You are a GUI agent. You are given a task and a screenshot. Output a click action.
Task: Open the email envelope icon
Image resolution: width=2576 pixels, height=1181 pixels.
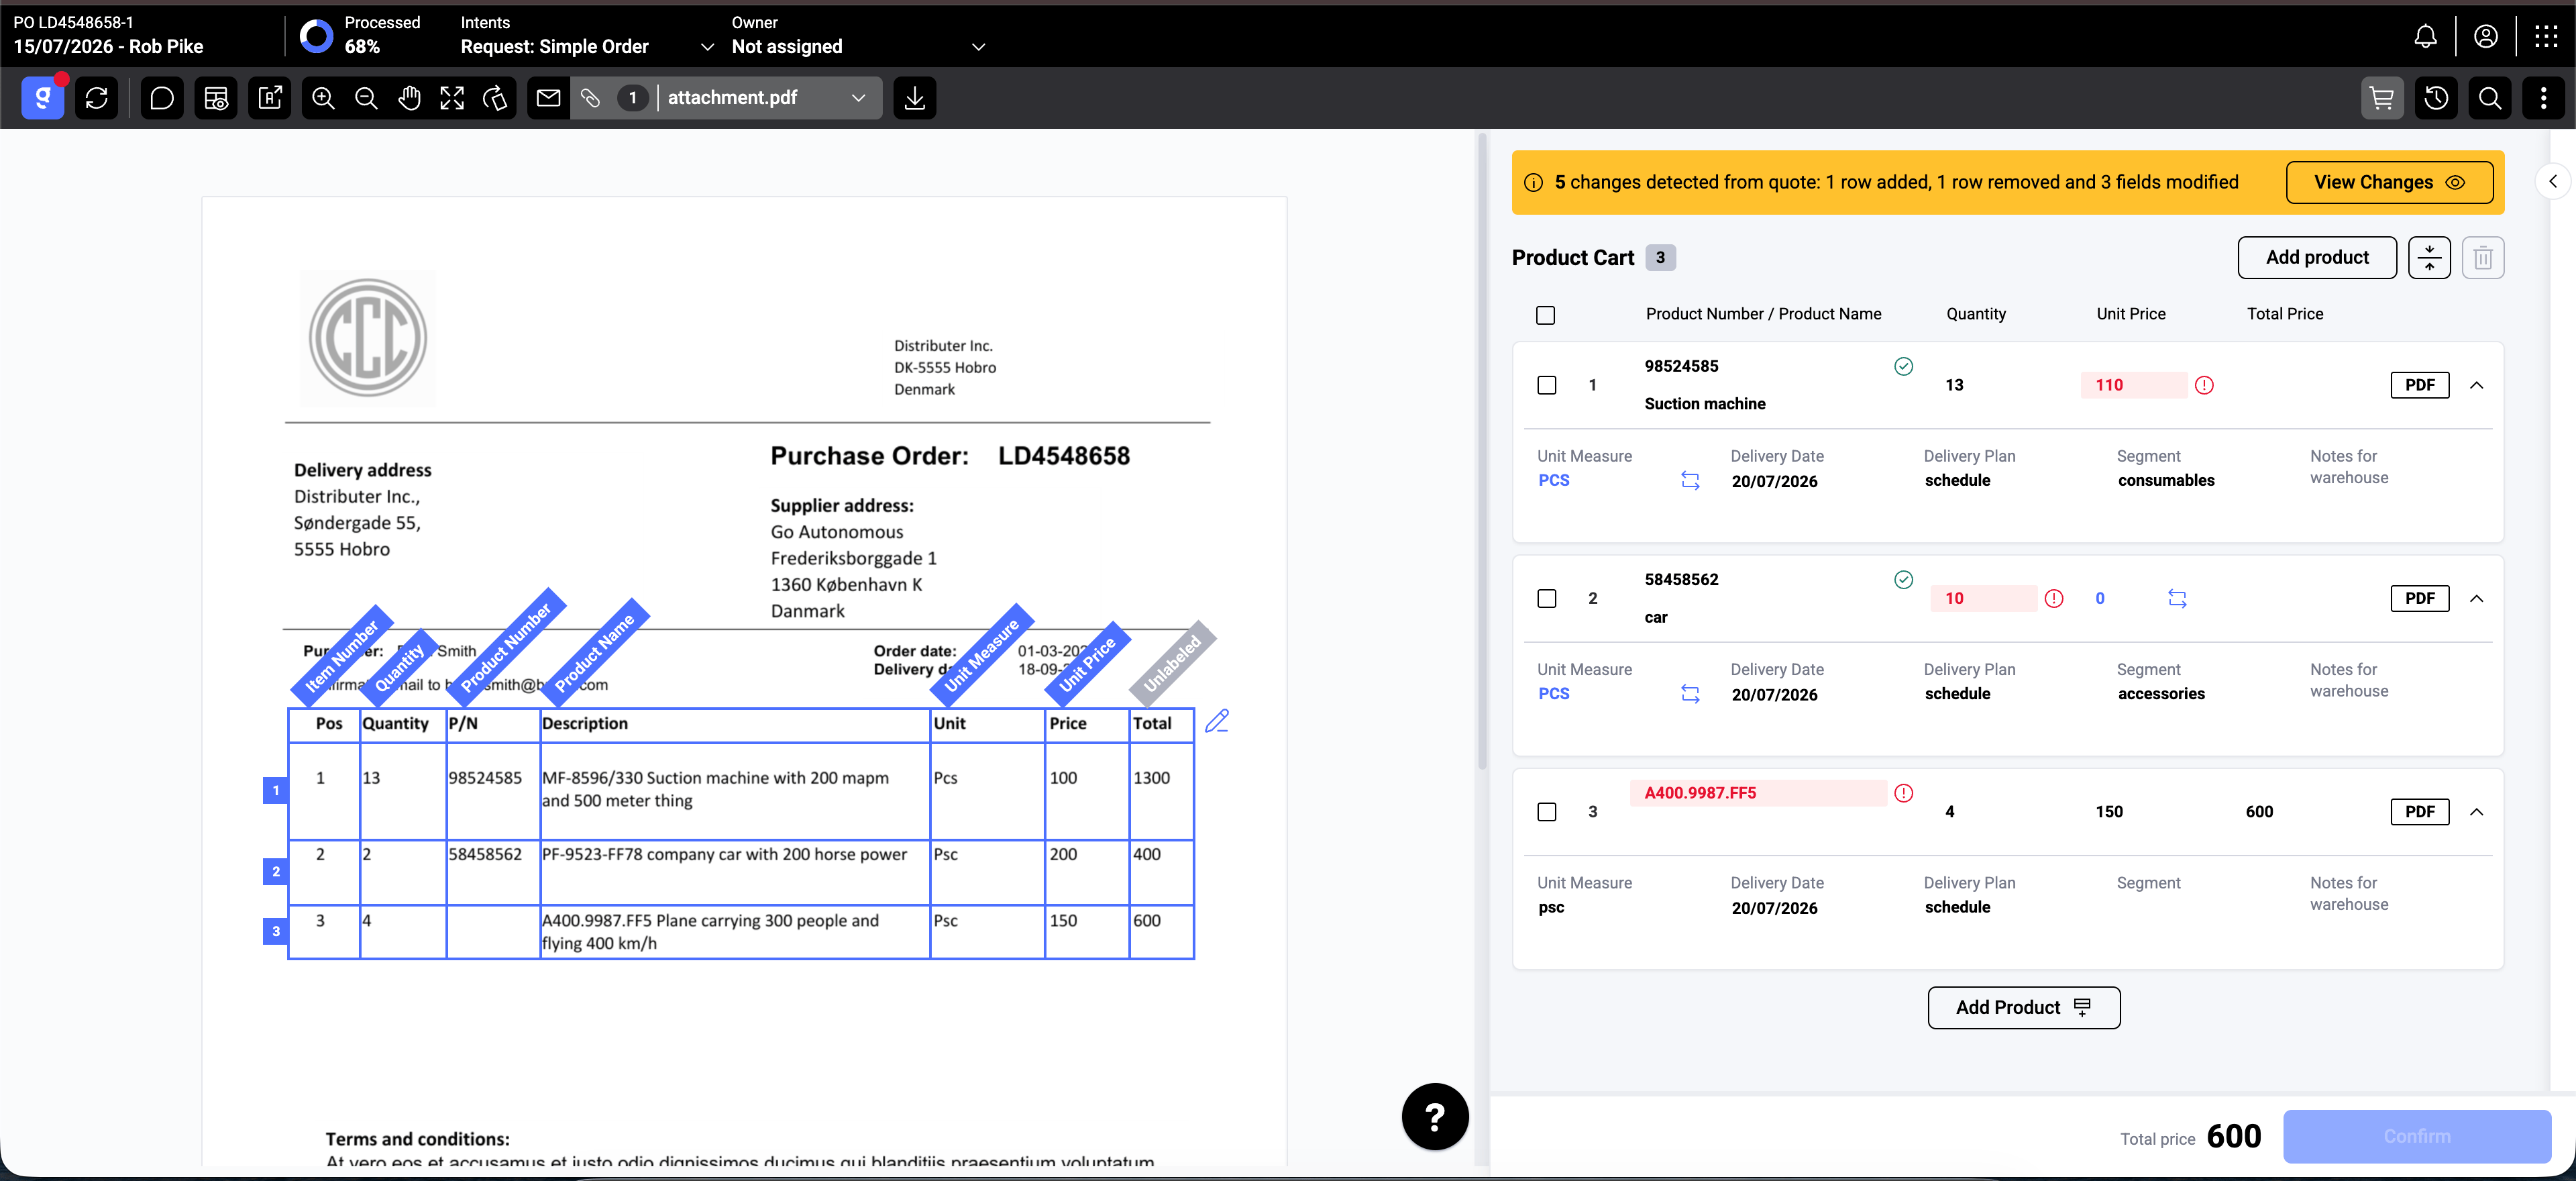[x=548, y=98]
